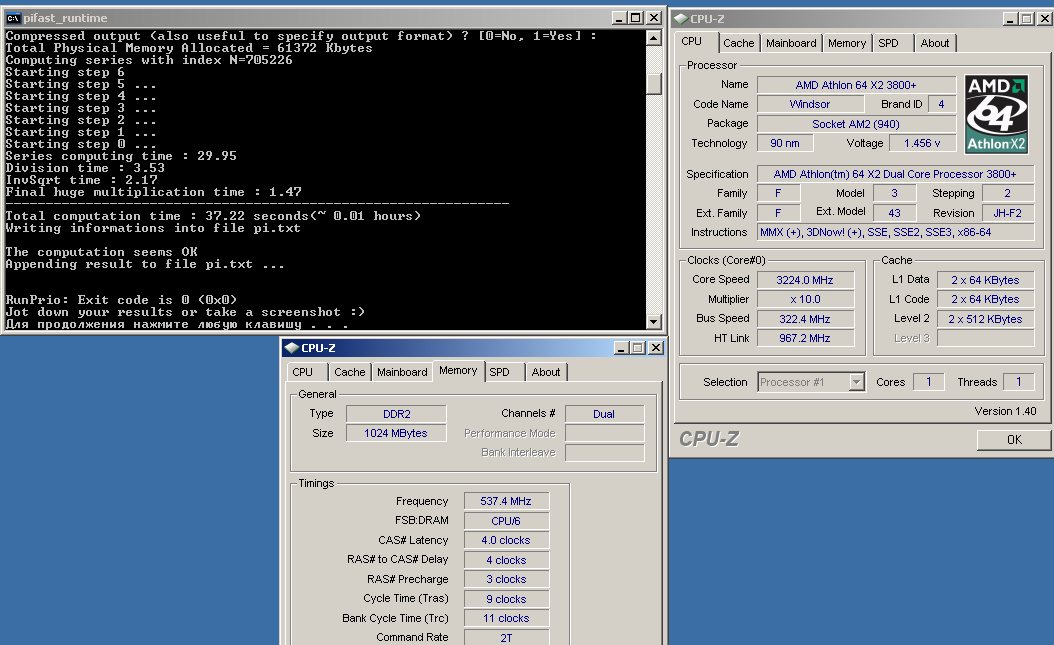The image size is (1054, 645).
Task: Click the CAS# Latency value '4.0 clocks'
Action: [506, 540]
